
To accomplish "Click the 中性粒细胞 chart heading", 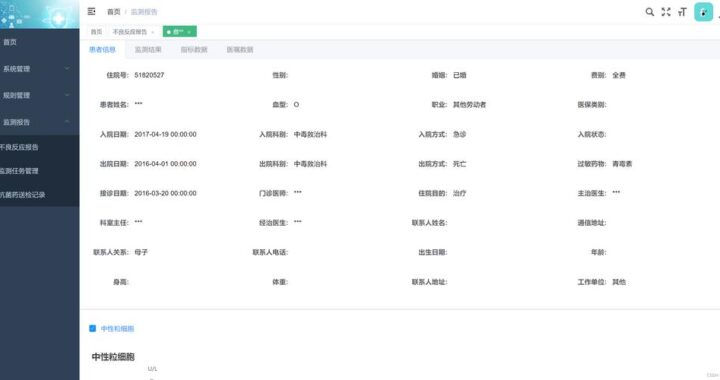I will click(113, 357).
